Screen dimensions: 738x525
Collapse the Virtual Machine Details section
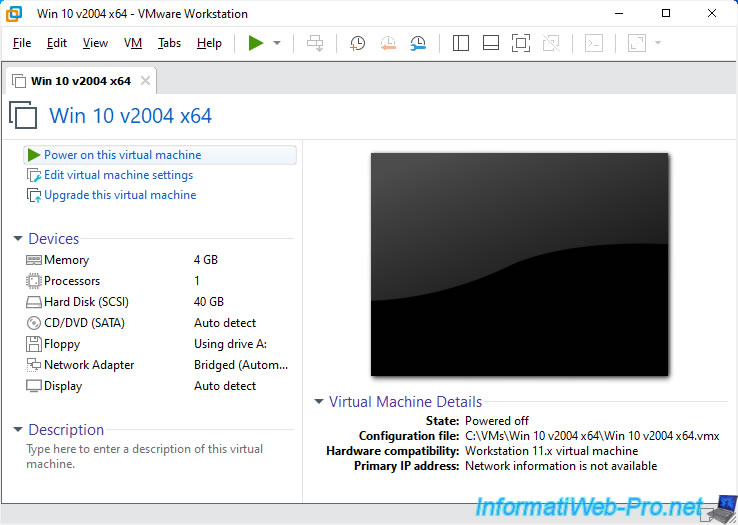click(x=319, y=402)
